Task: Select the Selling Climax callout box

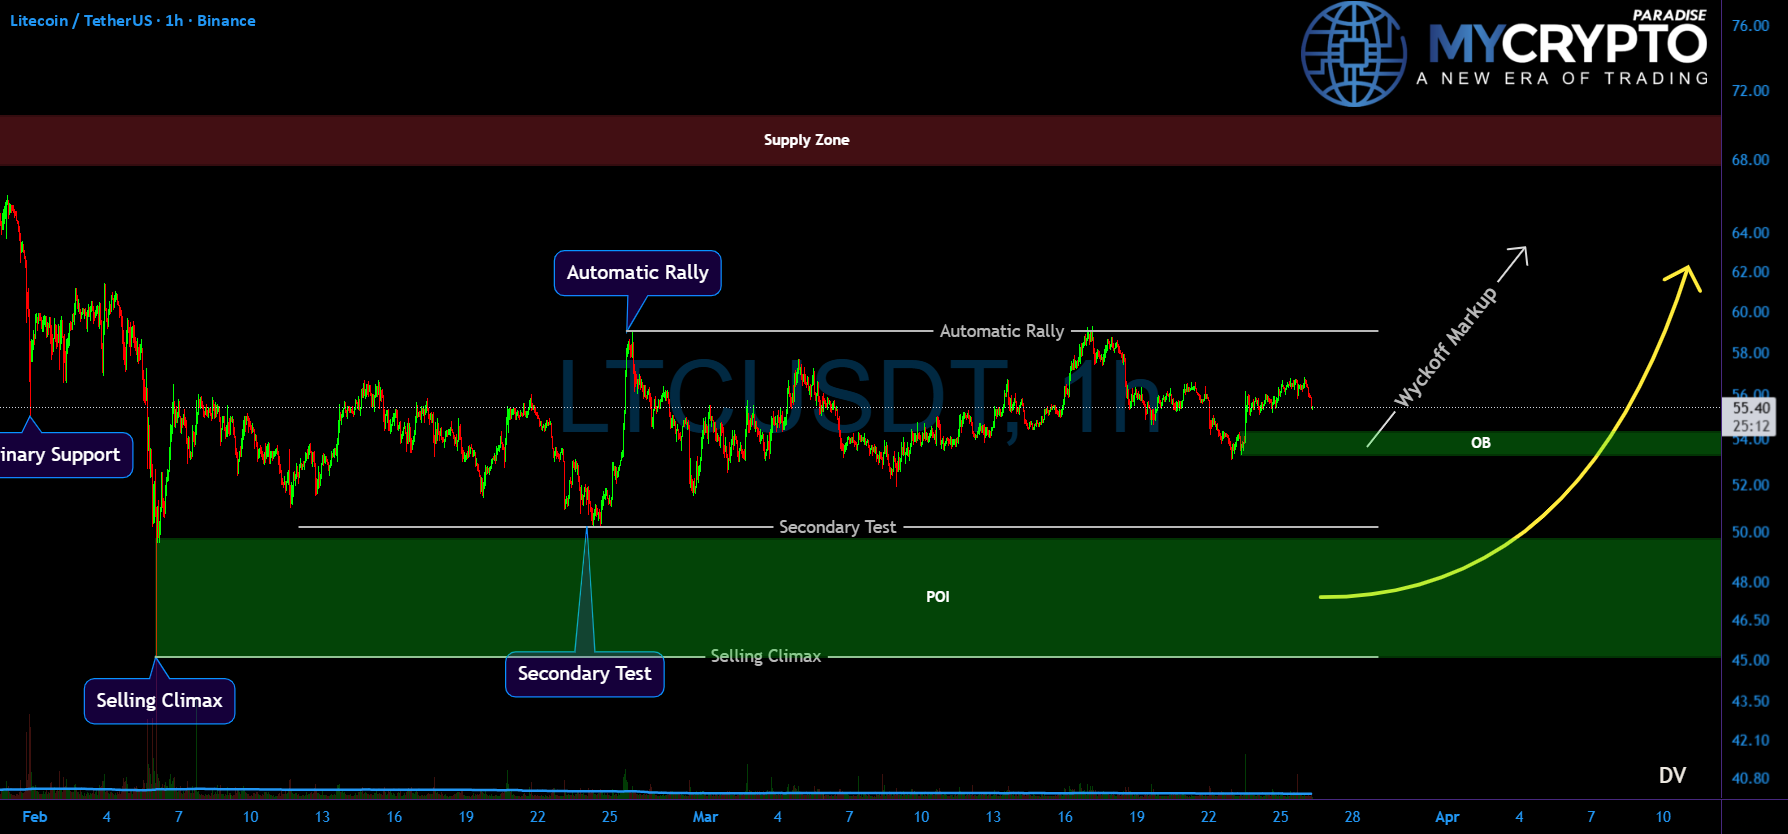Action: click(159, 701)
